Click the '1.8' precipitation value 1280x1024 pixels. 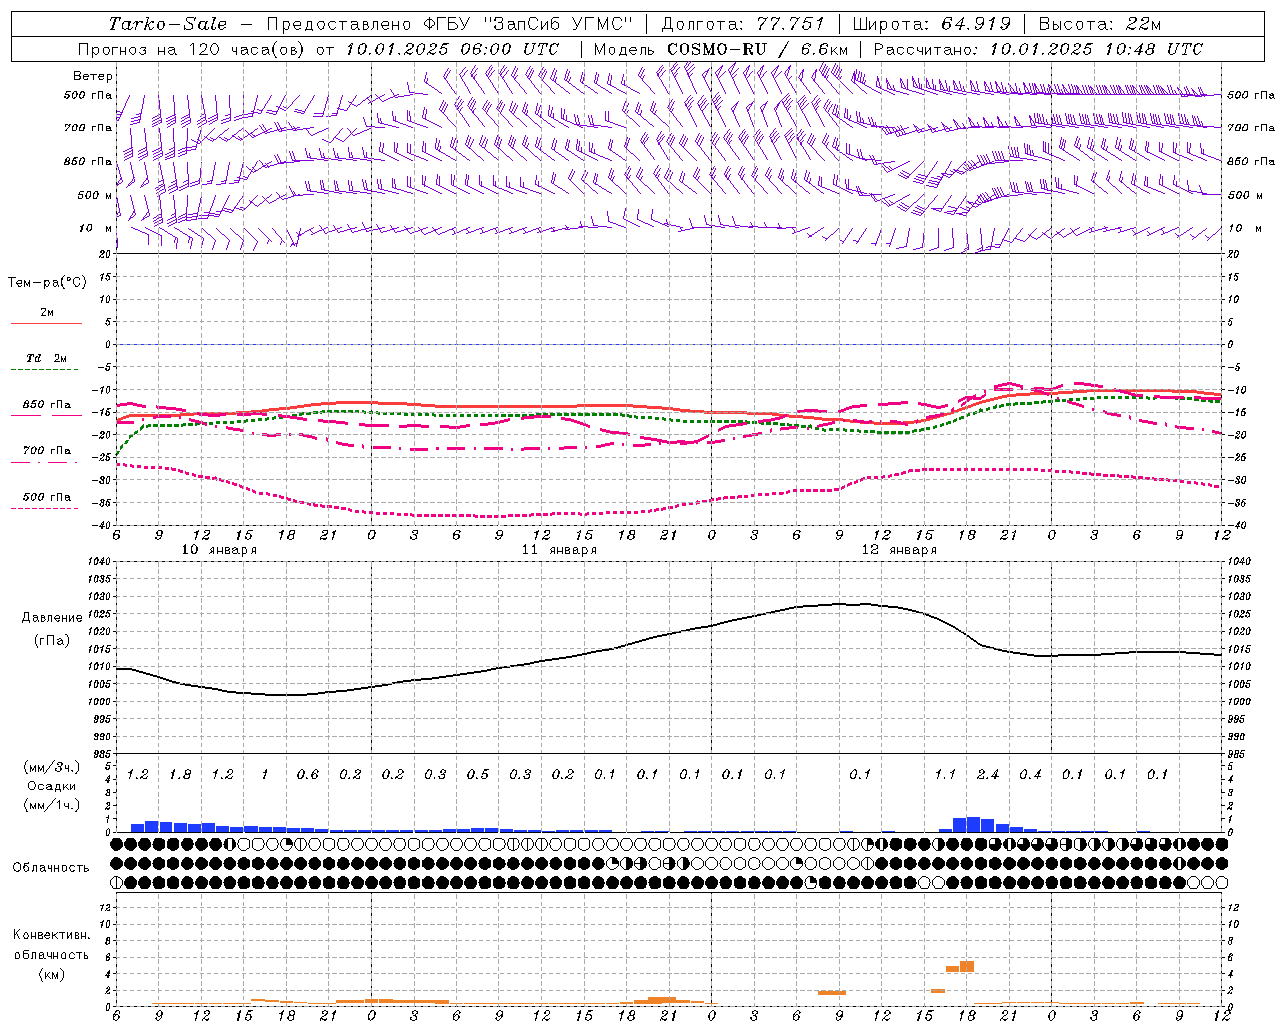coord(180,775)
